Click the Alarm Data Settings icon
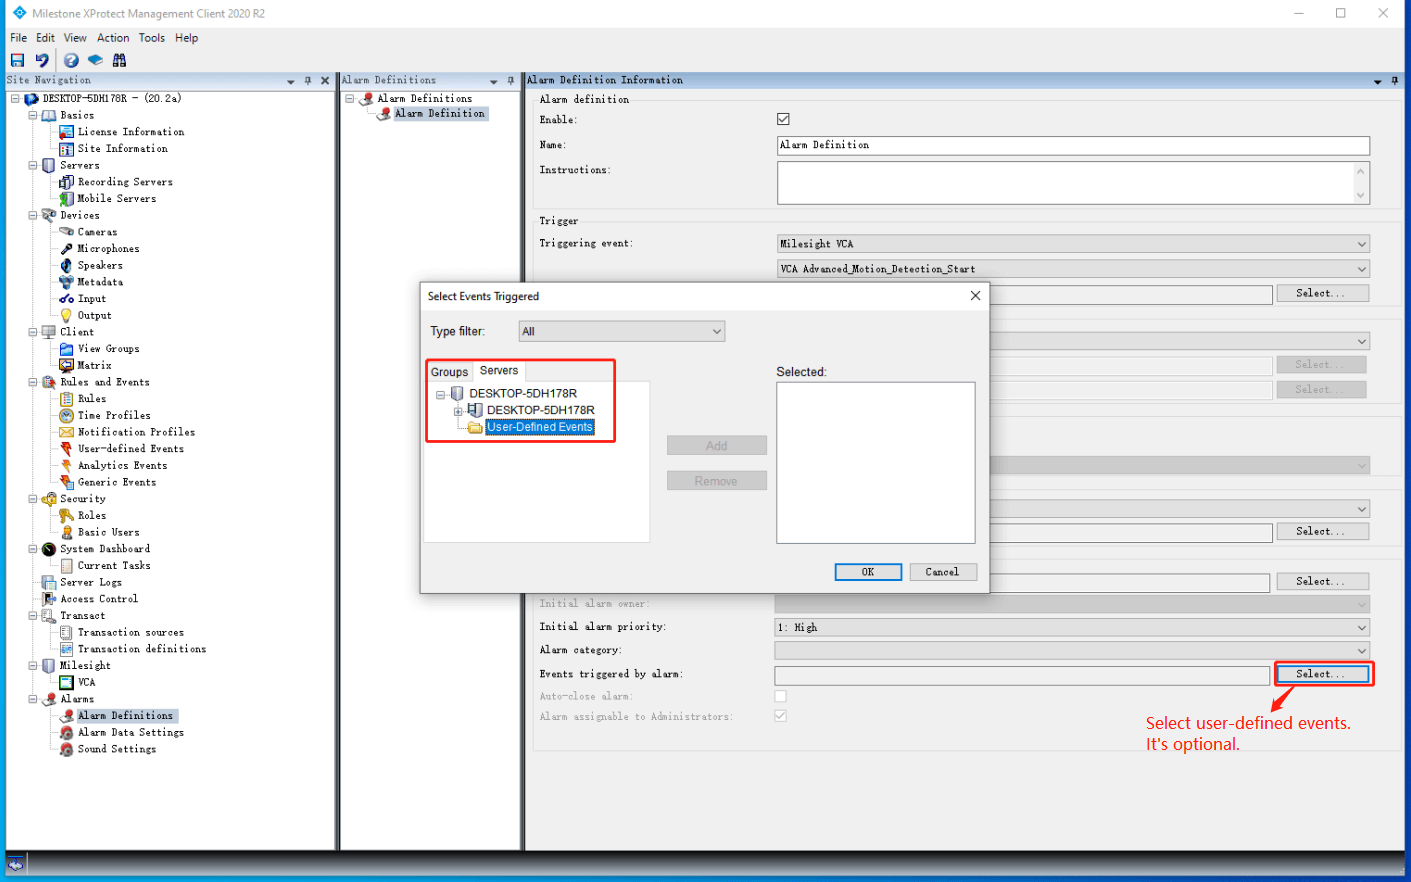The image size is (1411, 882). pyautogui.click(x=67, y=733)
